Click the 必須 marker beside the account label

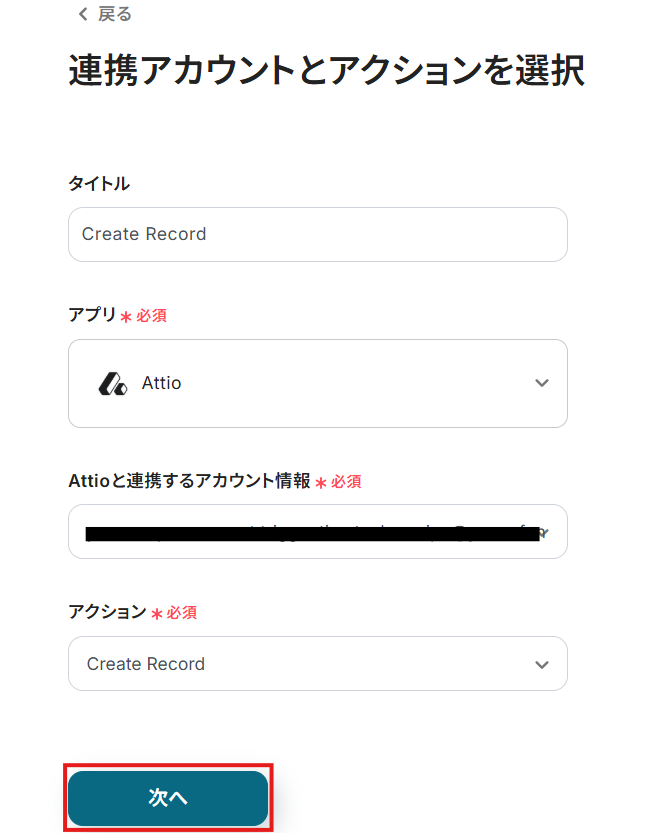346,482
